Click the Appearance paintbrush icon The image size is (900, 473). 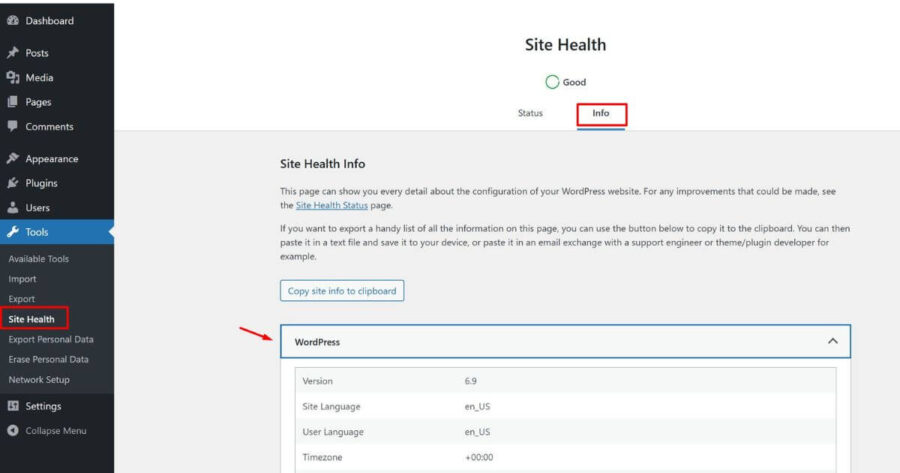(13, 159)
